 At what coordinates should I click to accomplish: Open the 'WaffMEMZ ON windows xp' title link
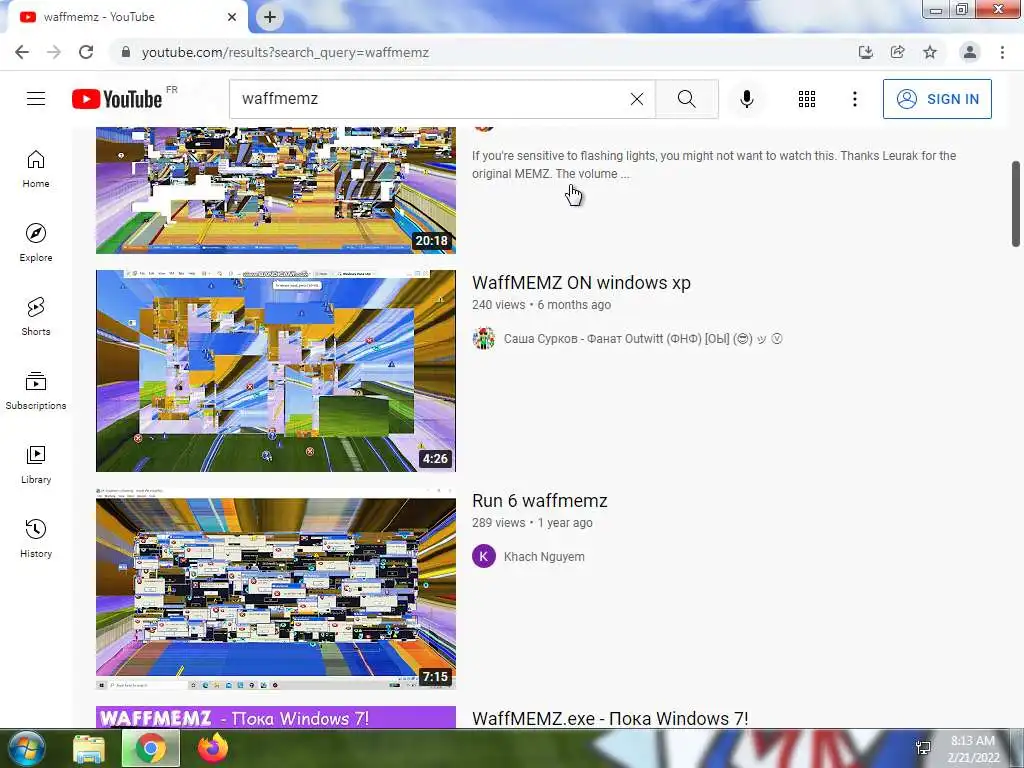pos(581,283)
